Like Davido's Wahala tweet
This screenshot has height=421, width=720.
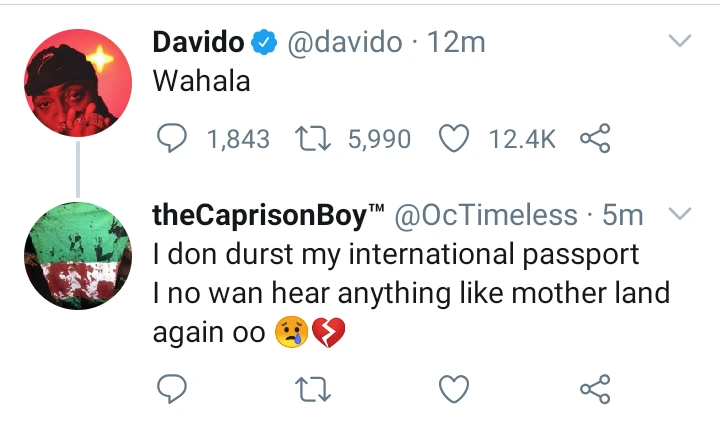[x=455, y=139]
